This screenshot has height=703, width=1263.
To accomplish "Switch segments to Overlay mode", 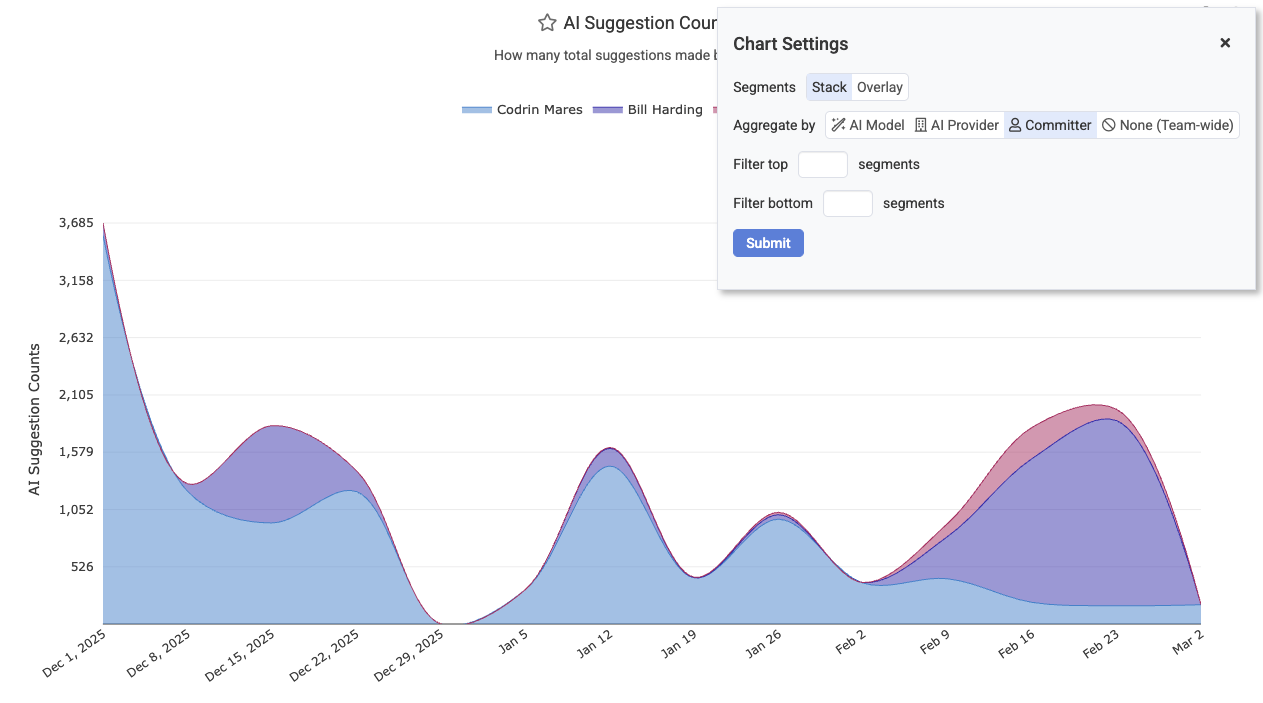I will (x=880, y=87).
